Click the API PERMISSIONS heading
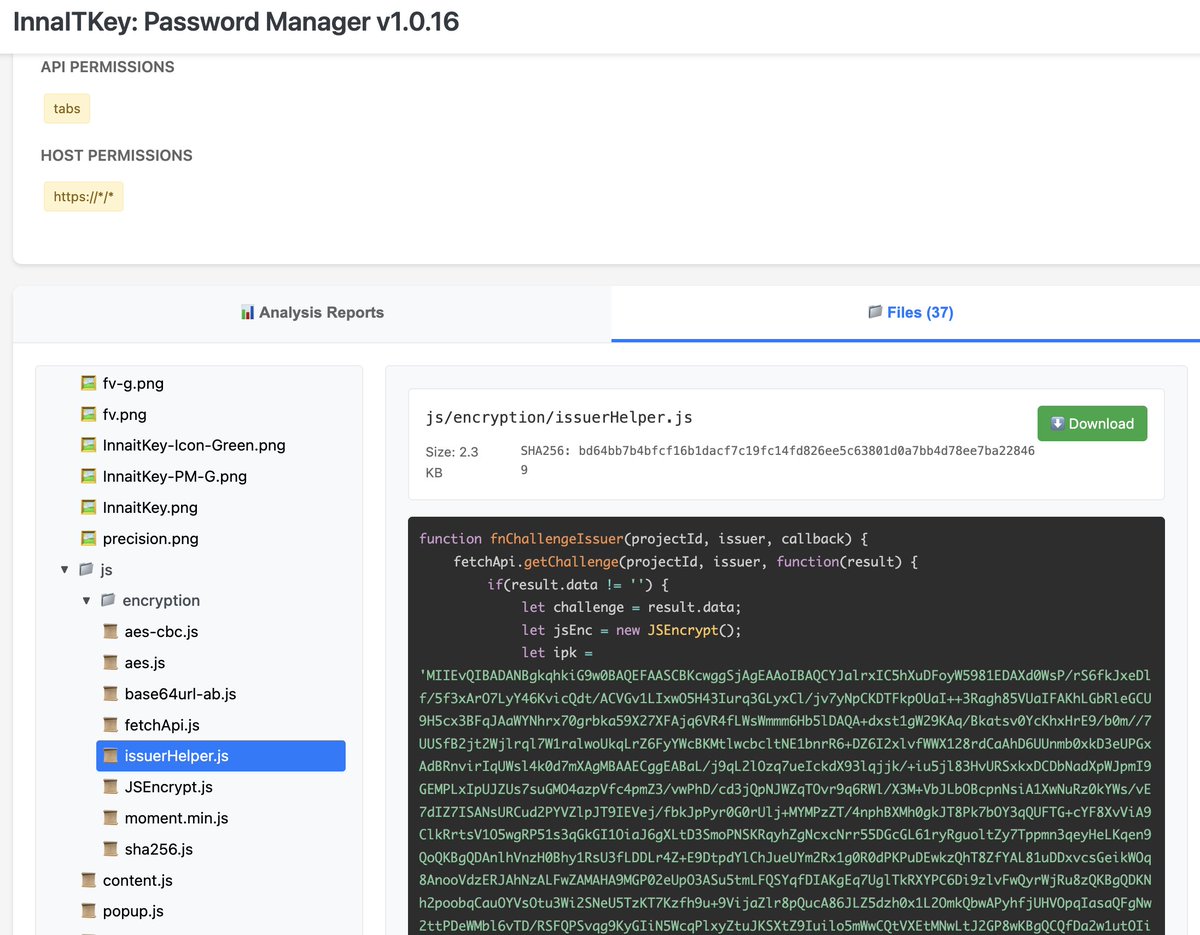Viewport: 1200px width, 935px height. tap(107, 67)
